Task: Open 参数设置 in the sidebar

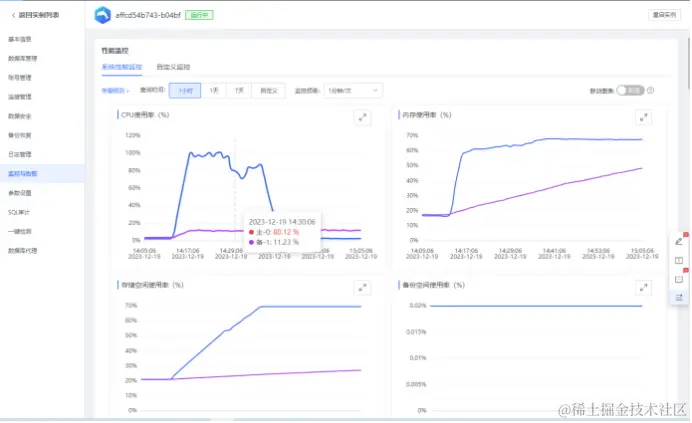Action: 20,193
